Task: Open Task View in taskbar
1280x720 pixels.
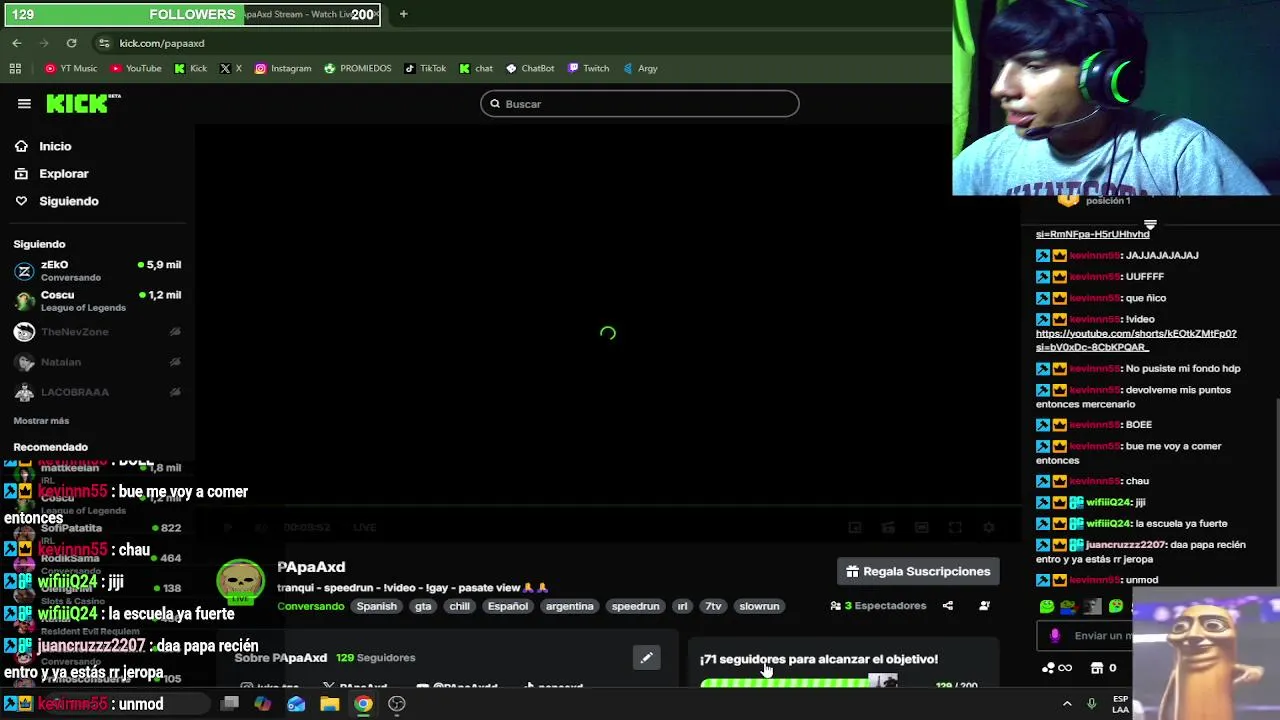Action: [229, 704]
